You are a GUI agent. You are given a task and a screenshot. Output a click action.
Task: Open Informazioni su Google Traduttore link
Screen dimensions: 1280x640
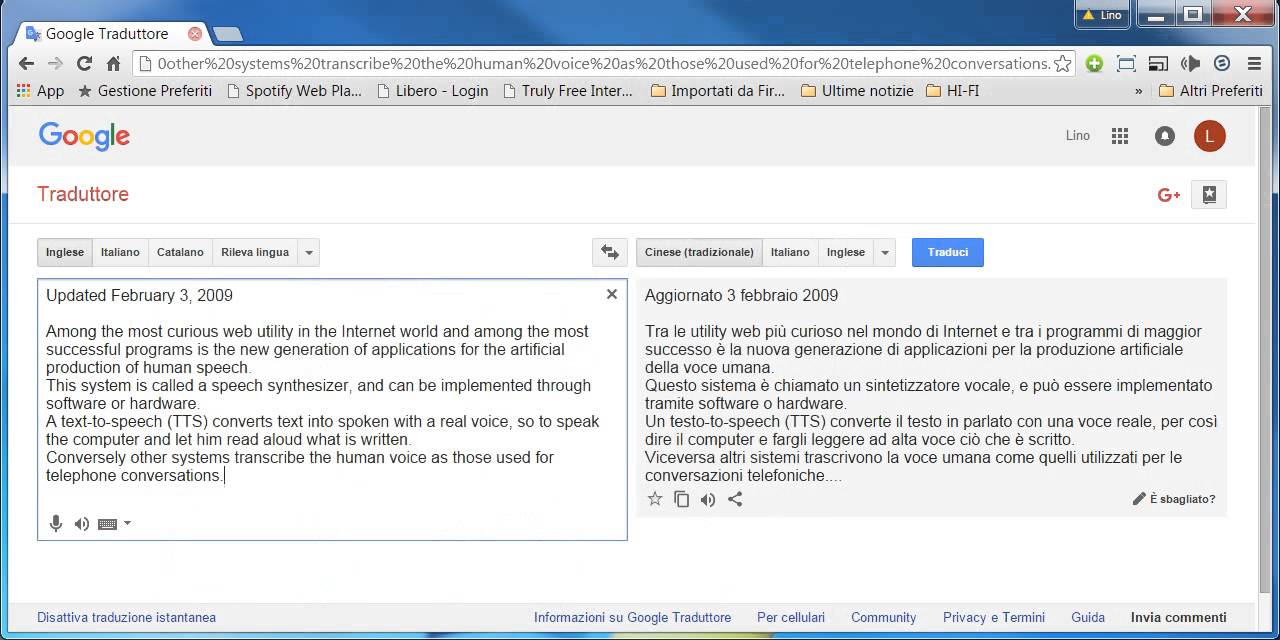click(632, 617)
